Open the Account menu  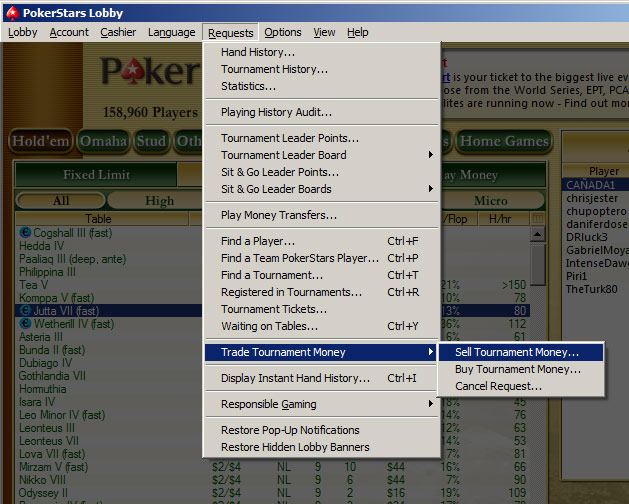tap(69, 32)
